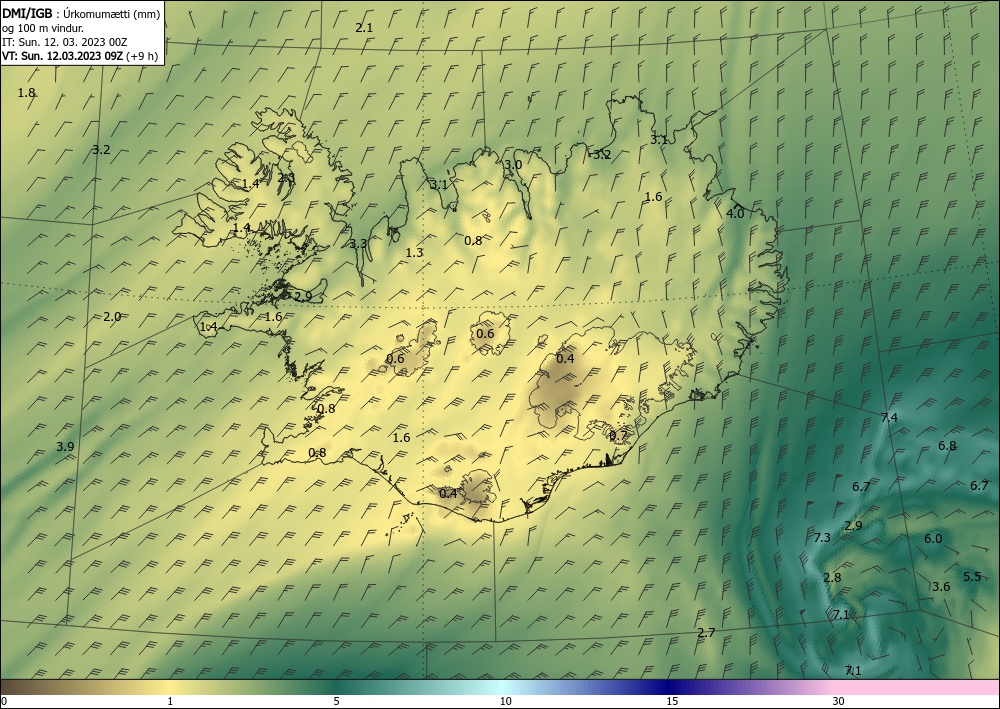Select the 5.5 value at the right edge

(x=972, y=576)
